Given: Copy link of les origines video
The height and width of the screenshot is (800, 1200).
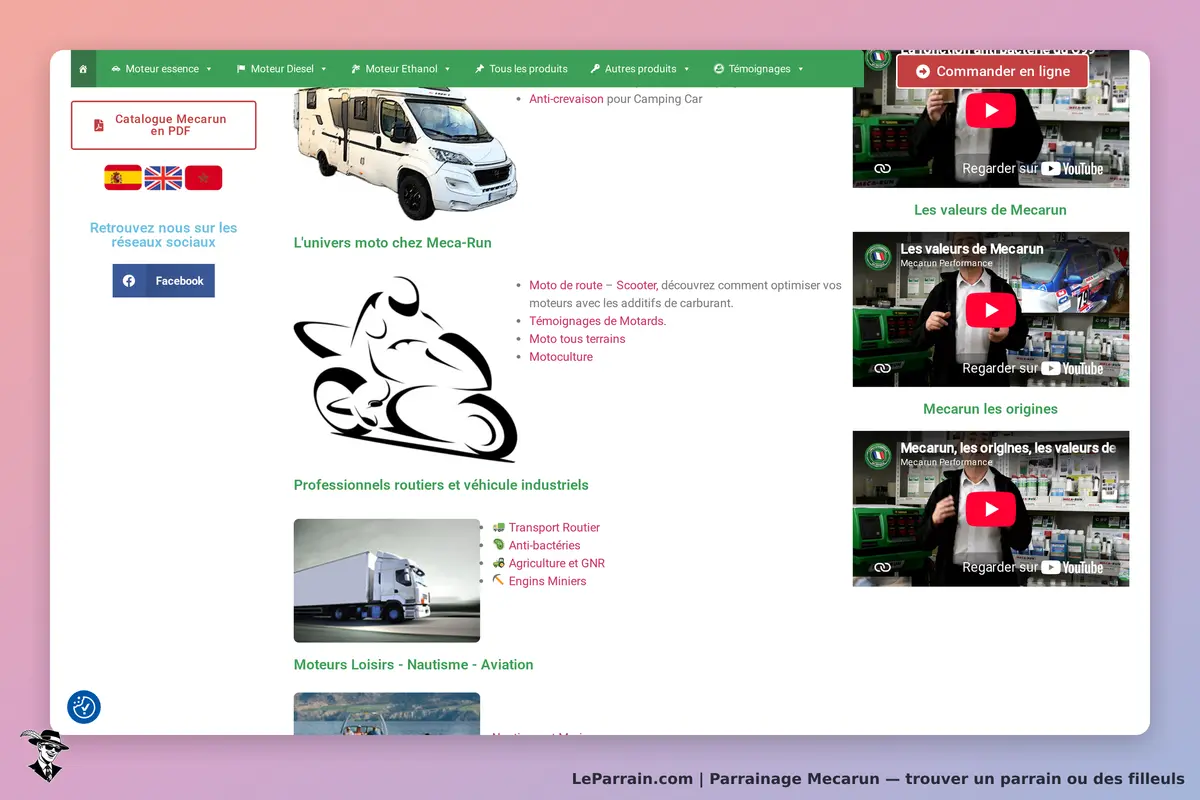Looking at the screenshot, I should (882, 567).
